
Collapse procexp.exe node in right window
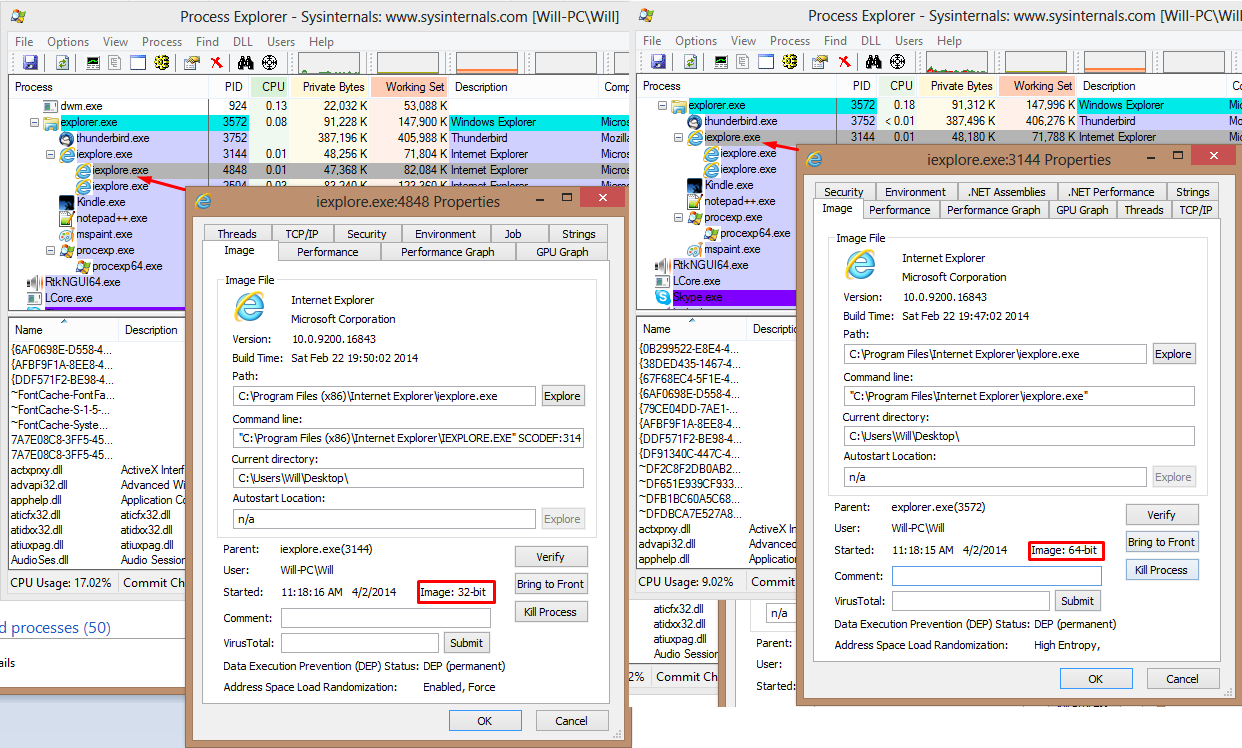679,217
